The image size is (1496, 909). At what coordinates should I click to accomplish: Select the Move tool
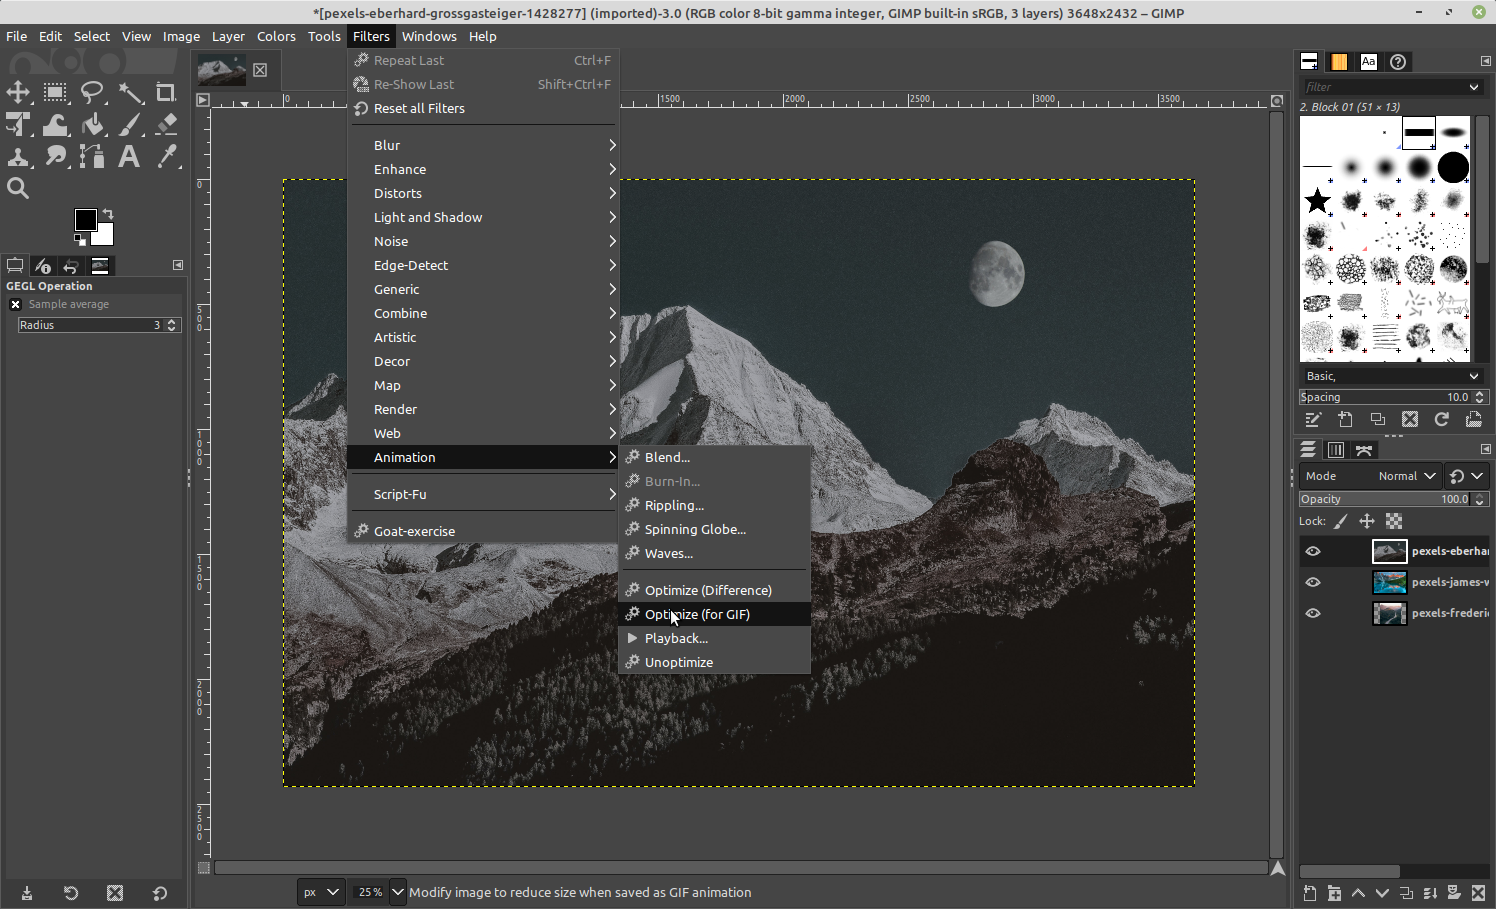(x=18, y=92)
